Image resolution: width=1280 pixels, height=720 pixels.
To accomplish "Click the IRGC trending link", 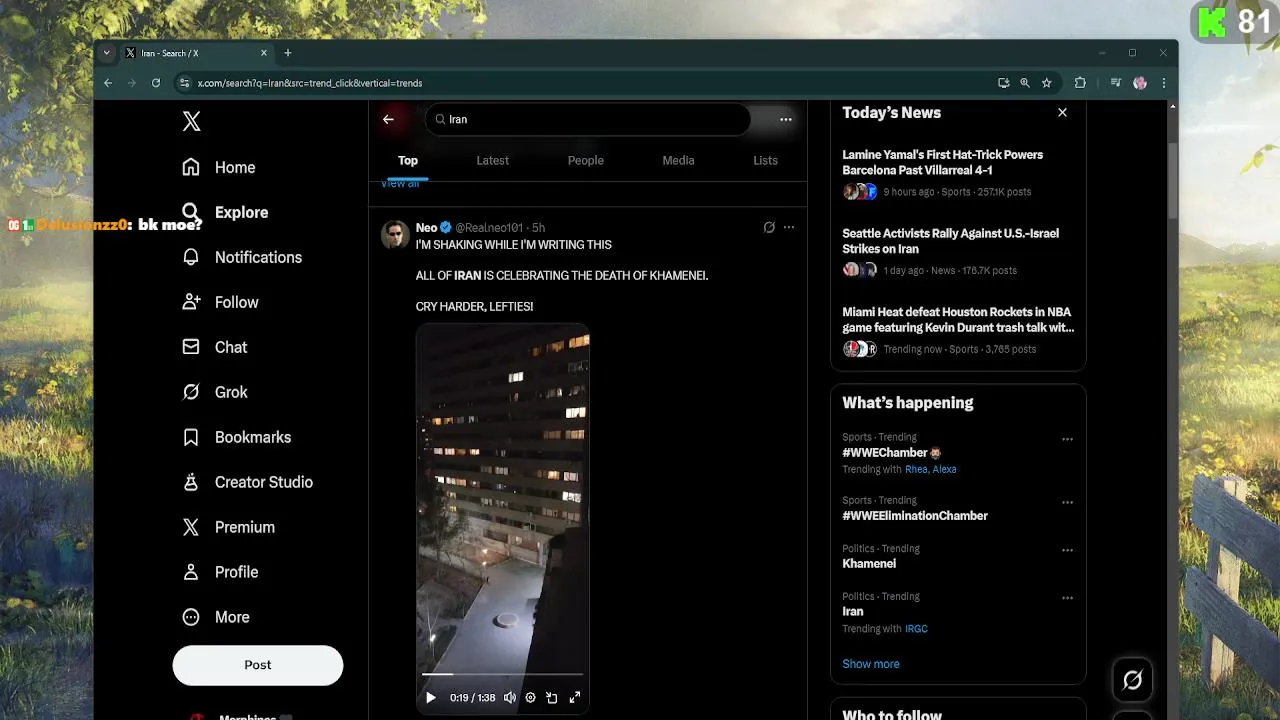I will (x=916, y=629).
